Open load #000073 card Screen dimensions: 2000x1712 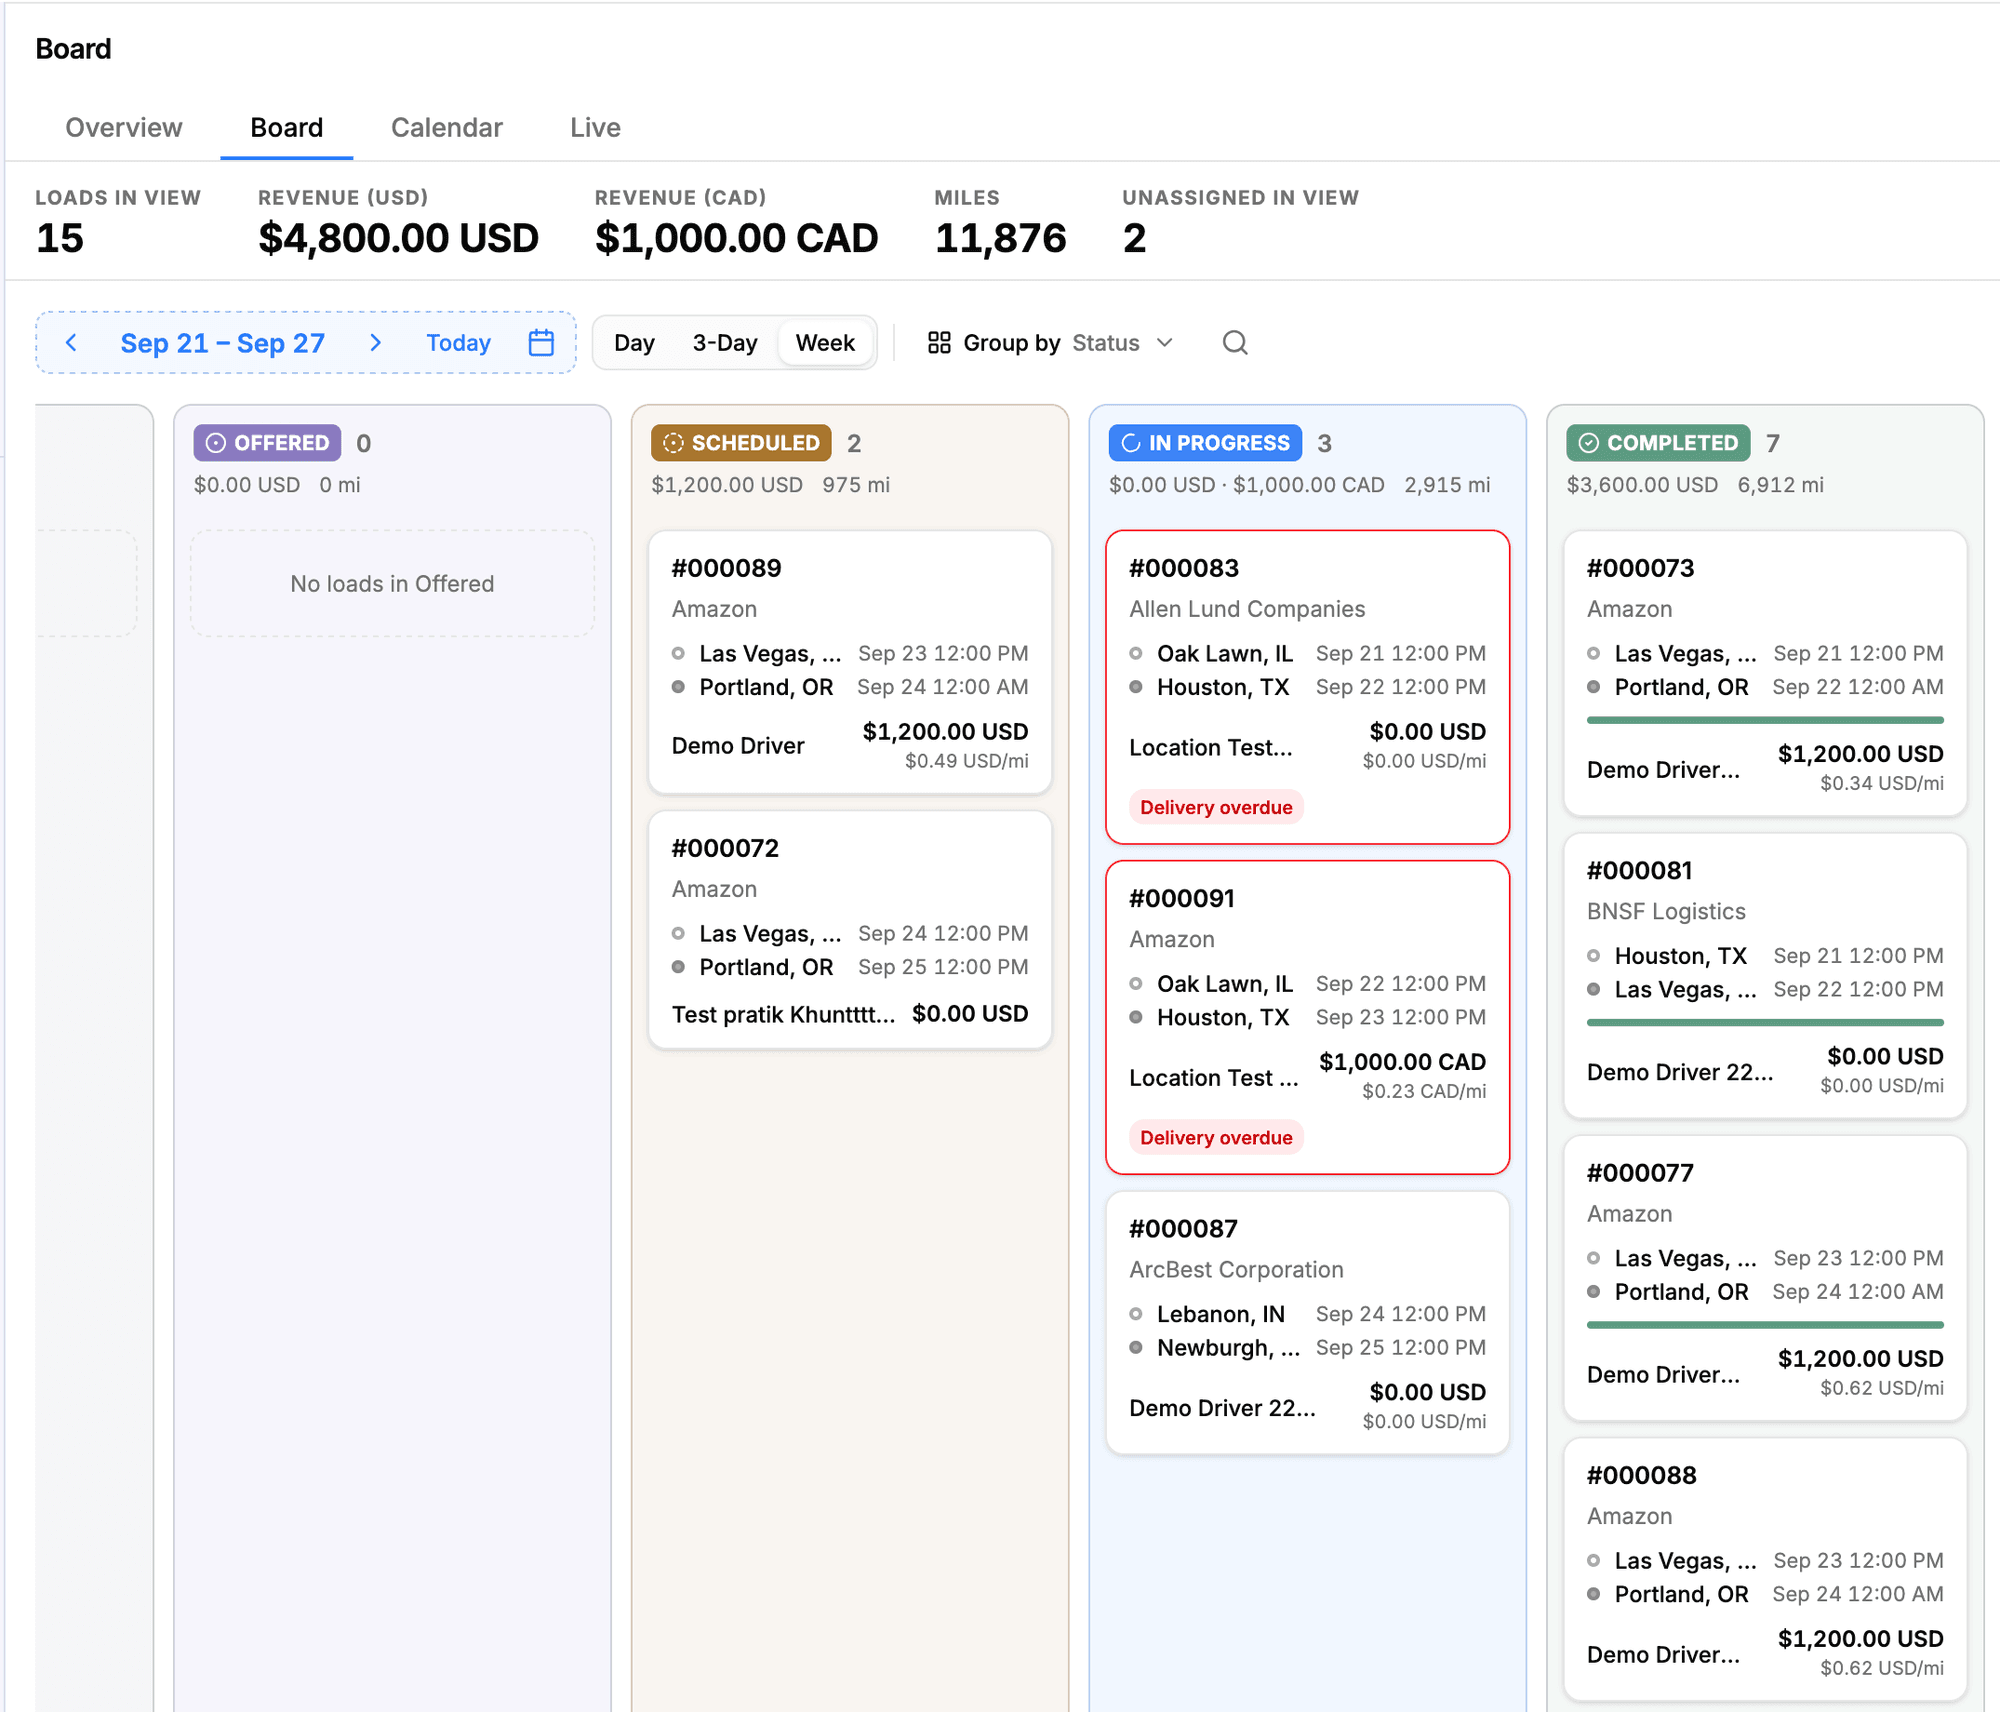click(x=1765, y=673)
